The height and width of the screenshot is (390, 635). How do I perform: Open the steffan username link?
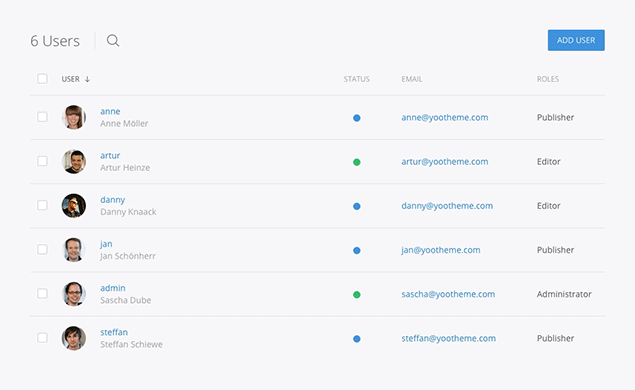pos(114,332)
